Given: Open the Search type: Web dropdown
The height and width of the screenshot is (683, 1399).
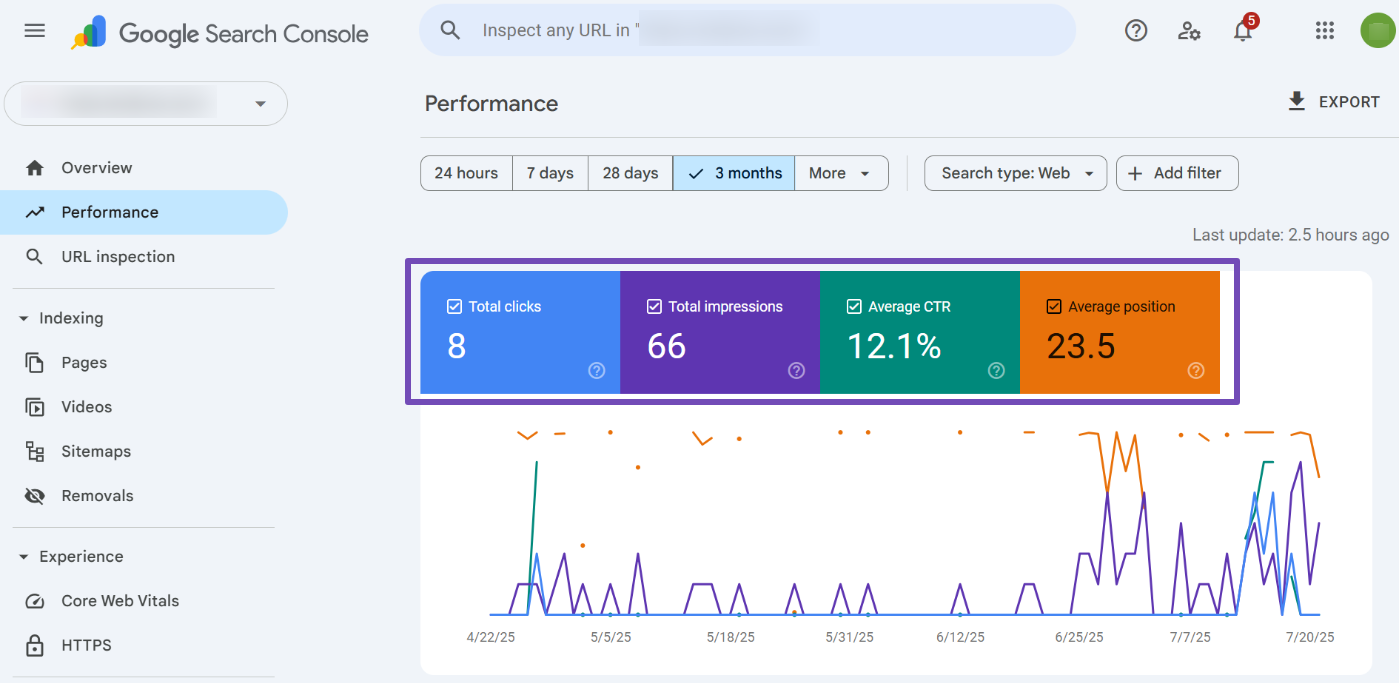Looking at the screenshot, I should 1015,173.
